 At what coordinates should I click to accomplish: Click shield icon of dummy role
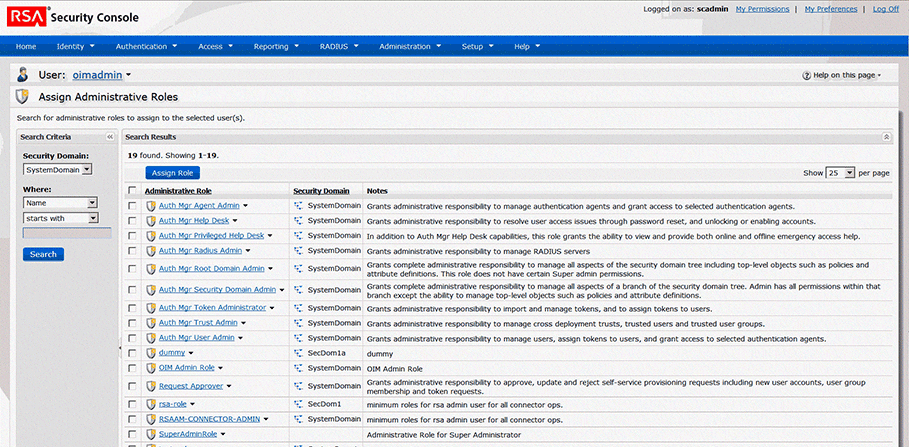[x=151, y=353]
